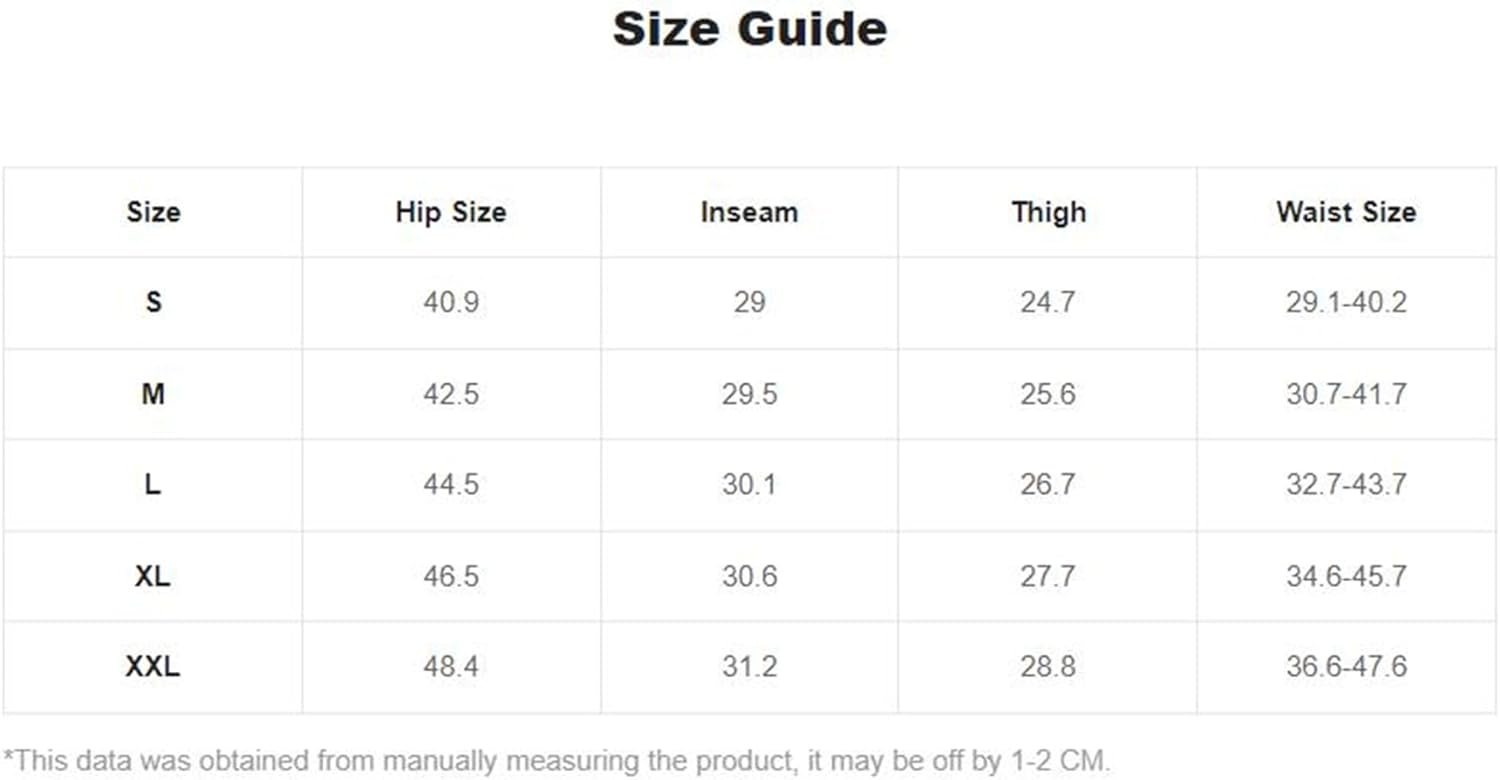Click hip size value 40.9

point(451,302)
